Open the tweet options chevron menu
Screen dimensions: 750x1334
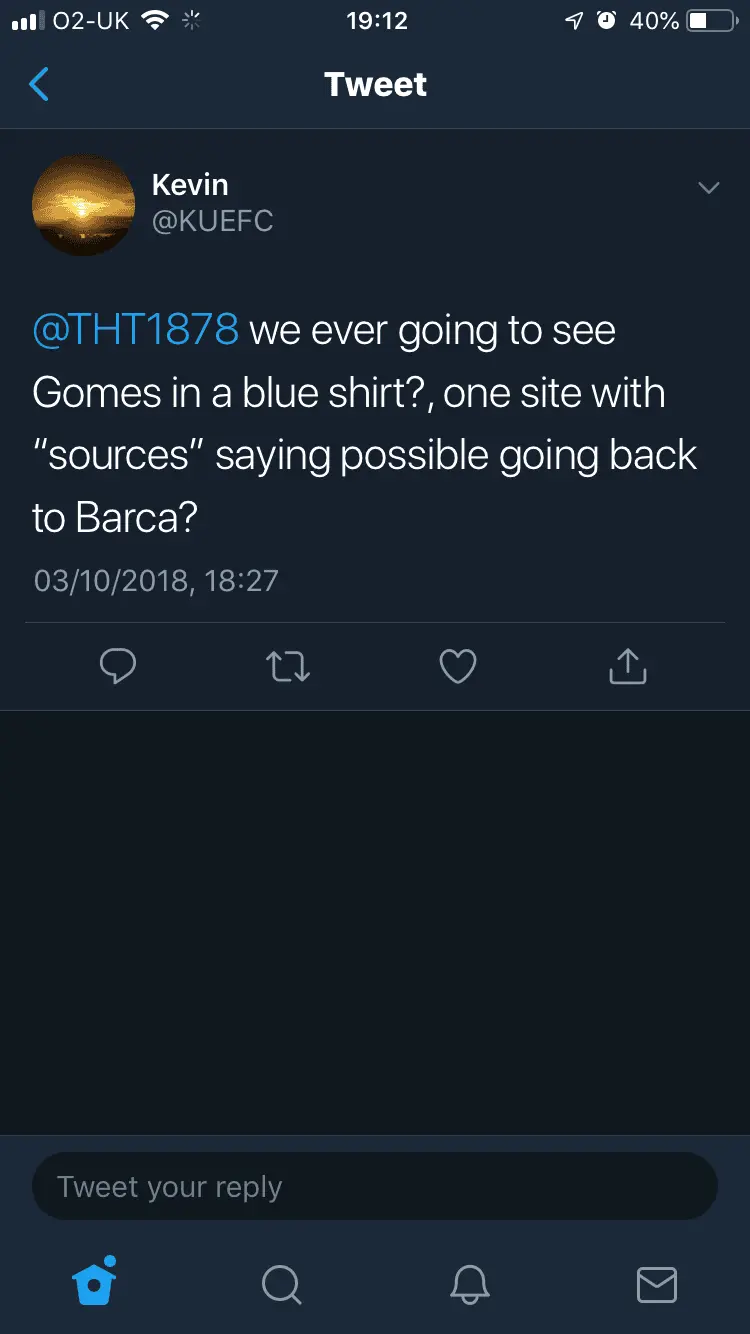708,188
